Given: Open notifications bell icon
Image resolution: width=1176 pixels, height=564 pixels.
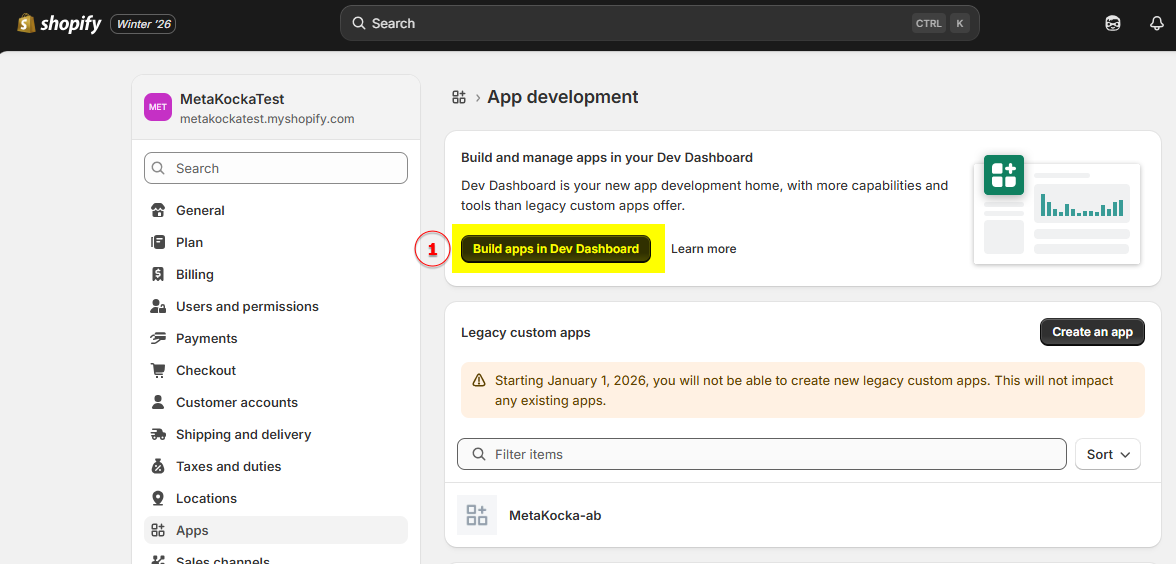Looking at the screenshot, I should pyautogui.click(x=1156, y=24).
